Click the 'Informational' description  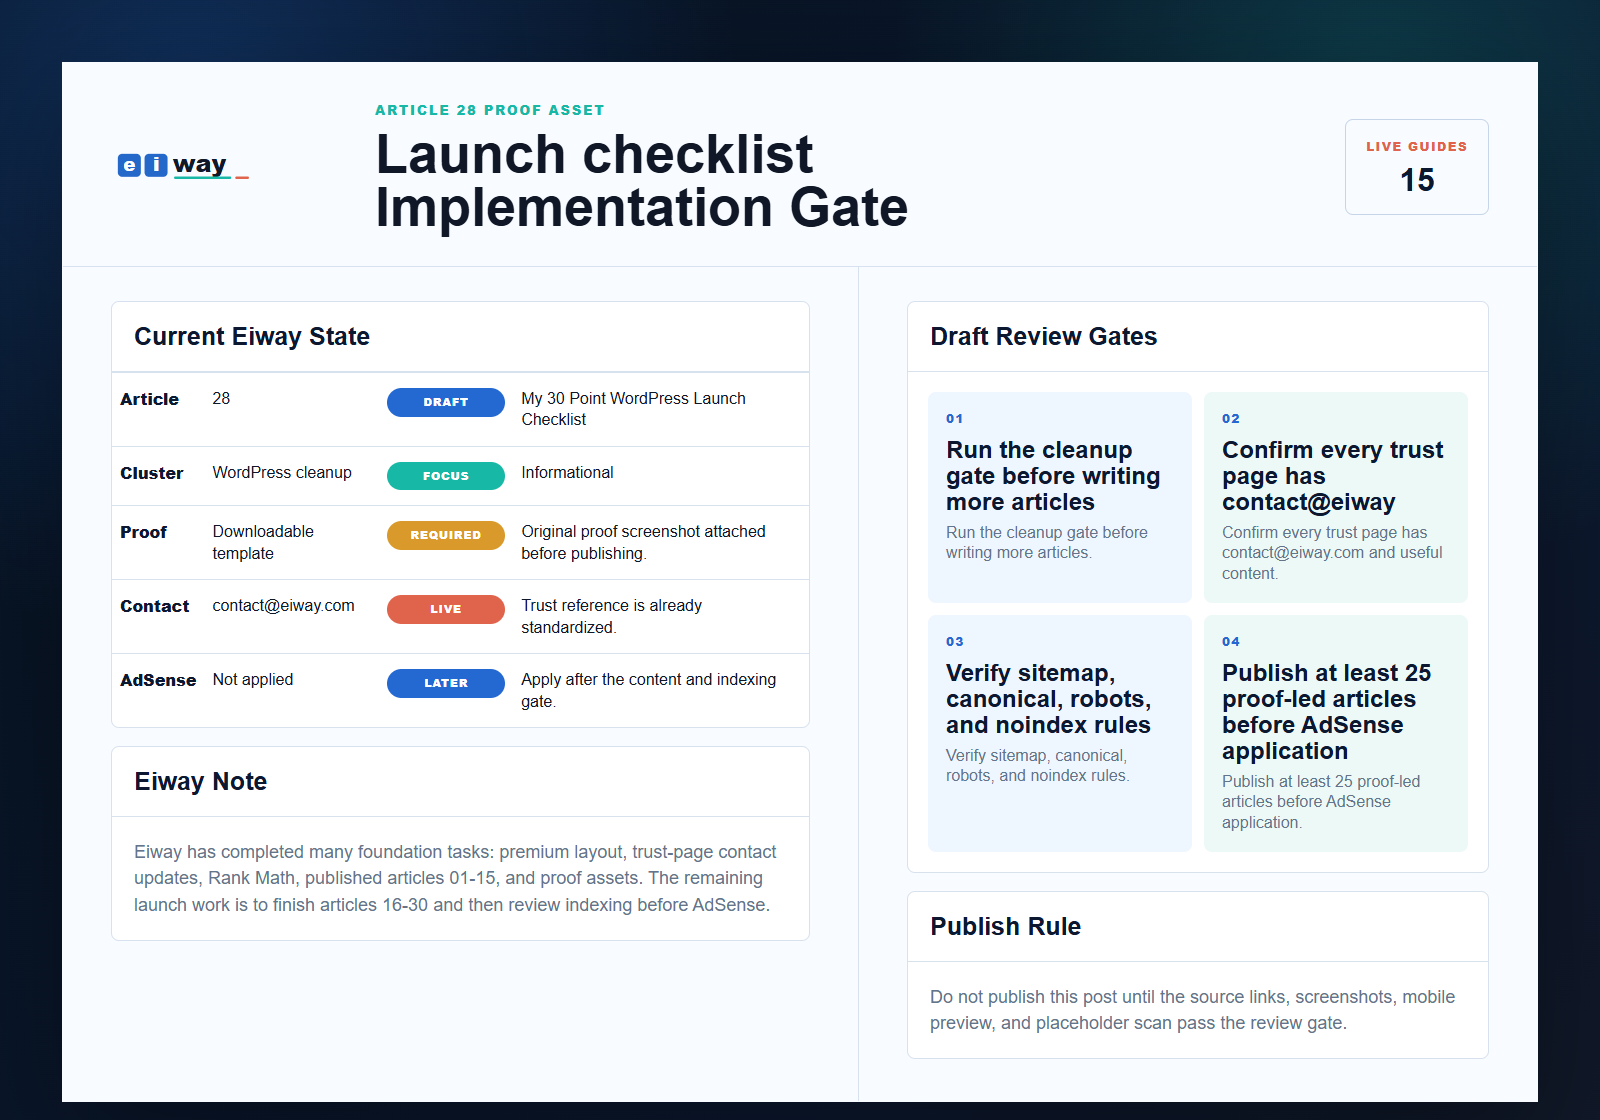567,472
